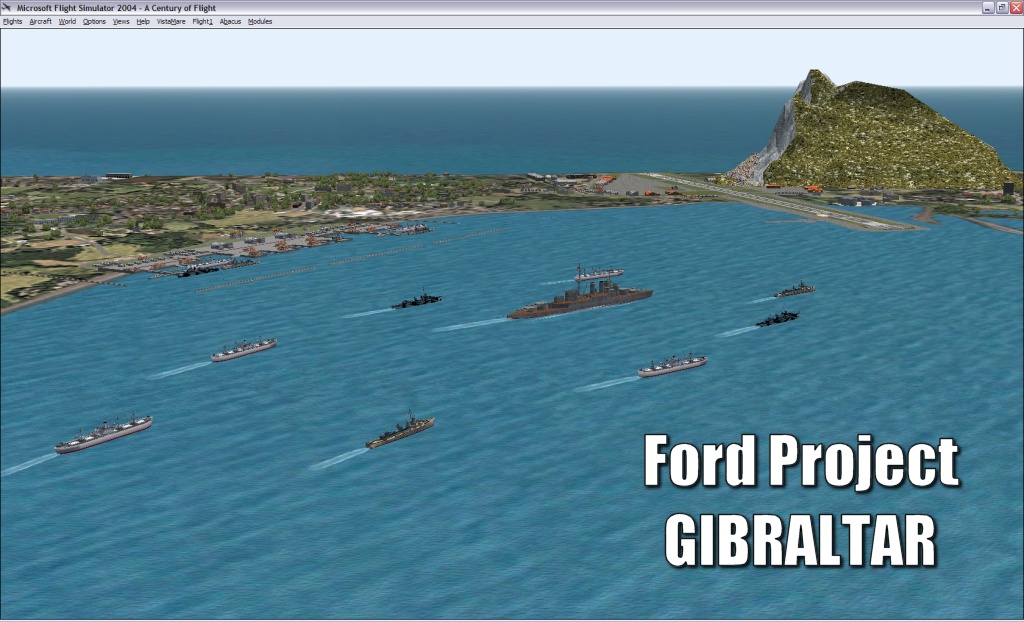Click the Flight Simulator title bar airplane icon
This screenshot has width=1024, height=622.
pos(7,7)
